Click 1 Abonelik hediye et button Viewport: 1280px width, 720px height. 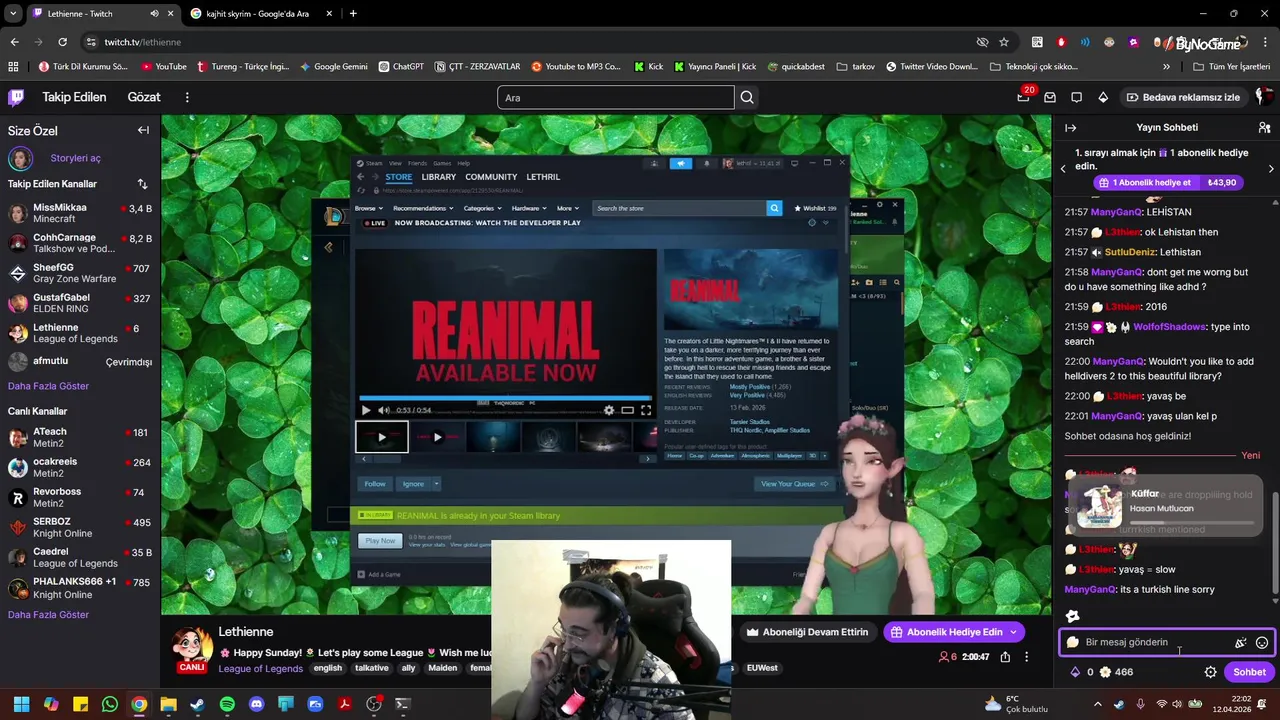click(x=1168, y=183)
